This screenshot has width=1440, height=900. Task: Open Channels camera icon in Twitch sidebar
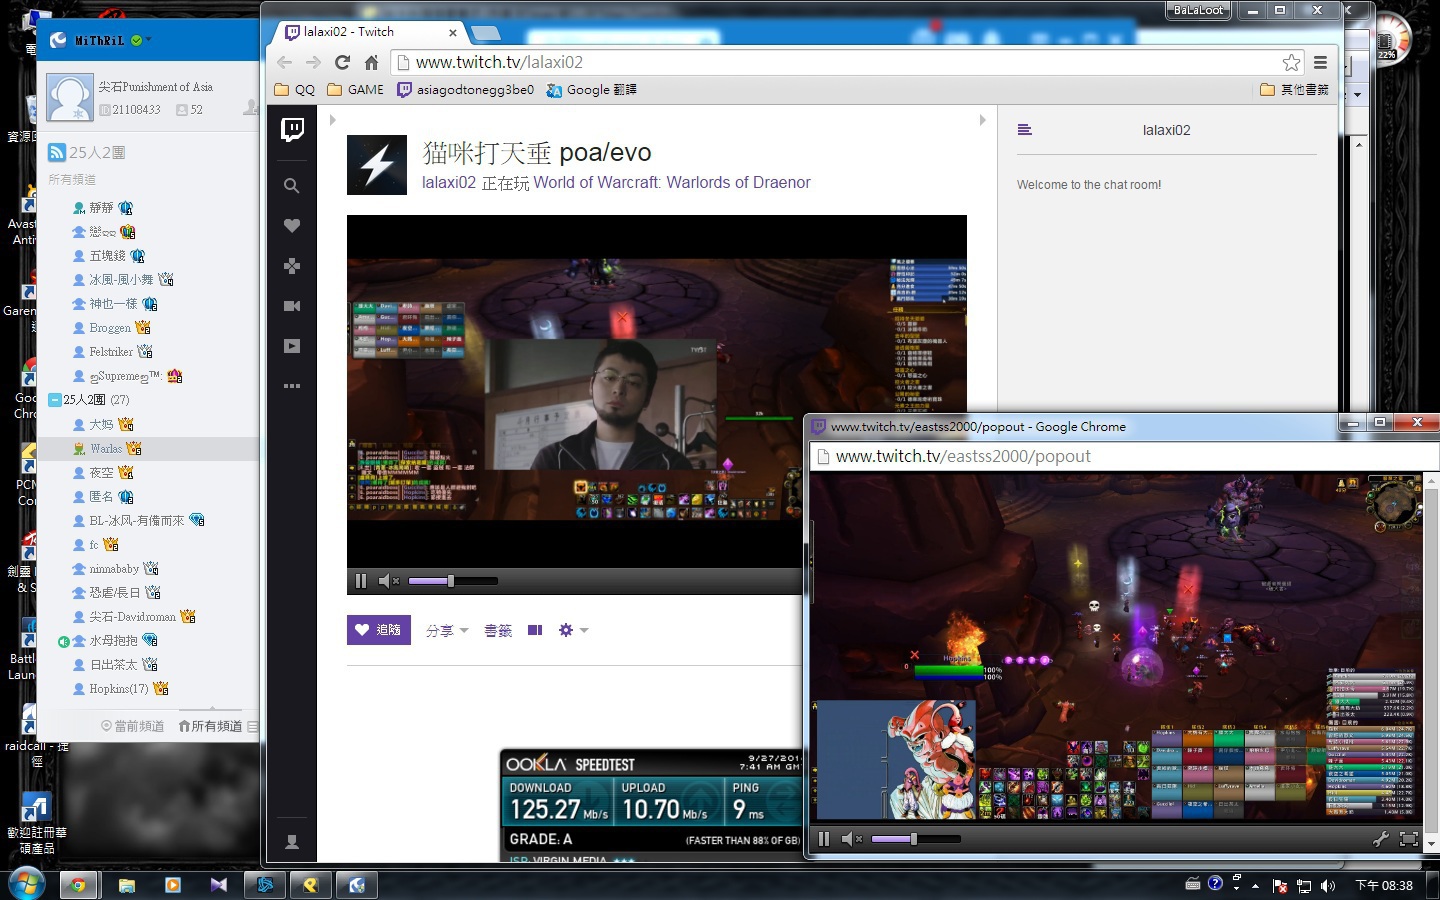[x=291, y=306]
